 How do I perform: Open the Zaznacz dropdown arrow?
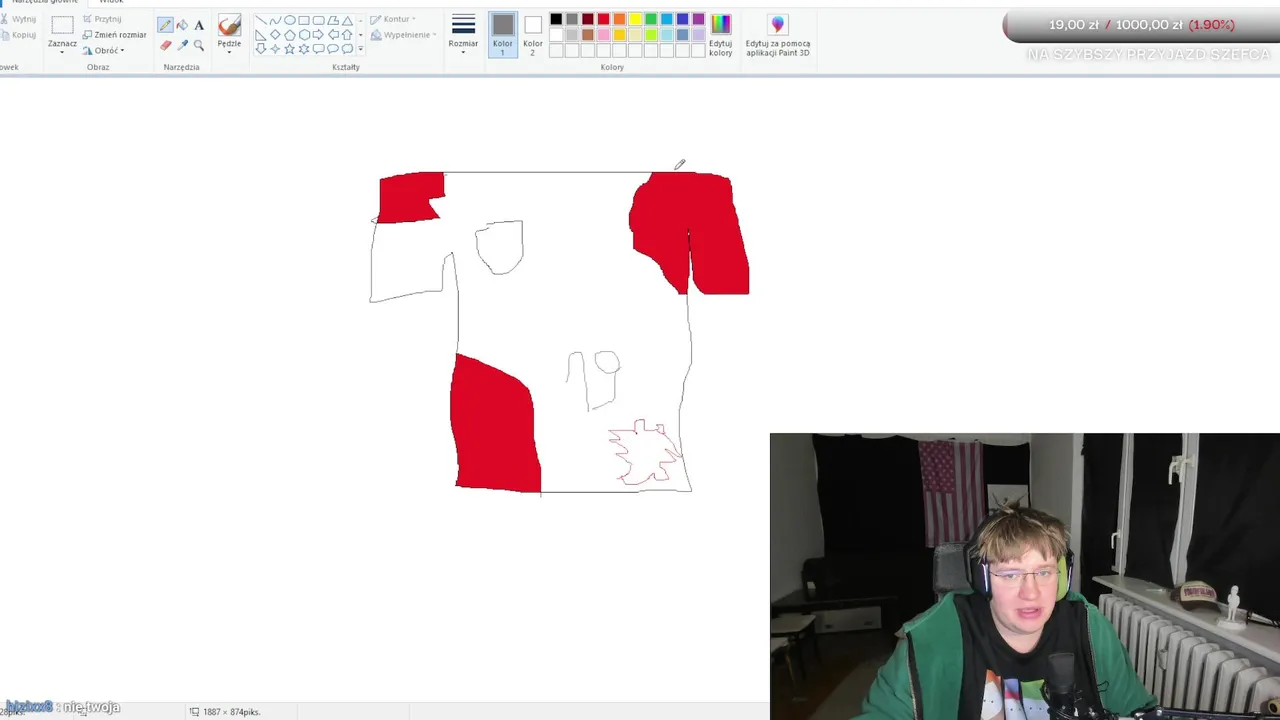coord(62,52)
